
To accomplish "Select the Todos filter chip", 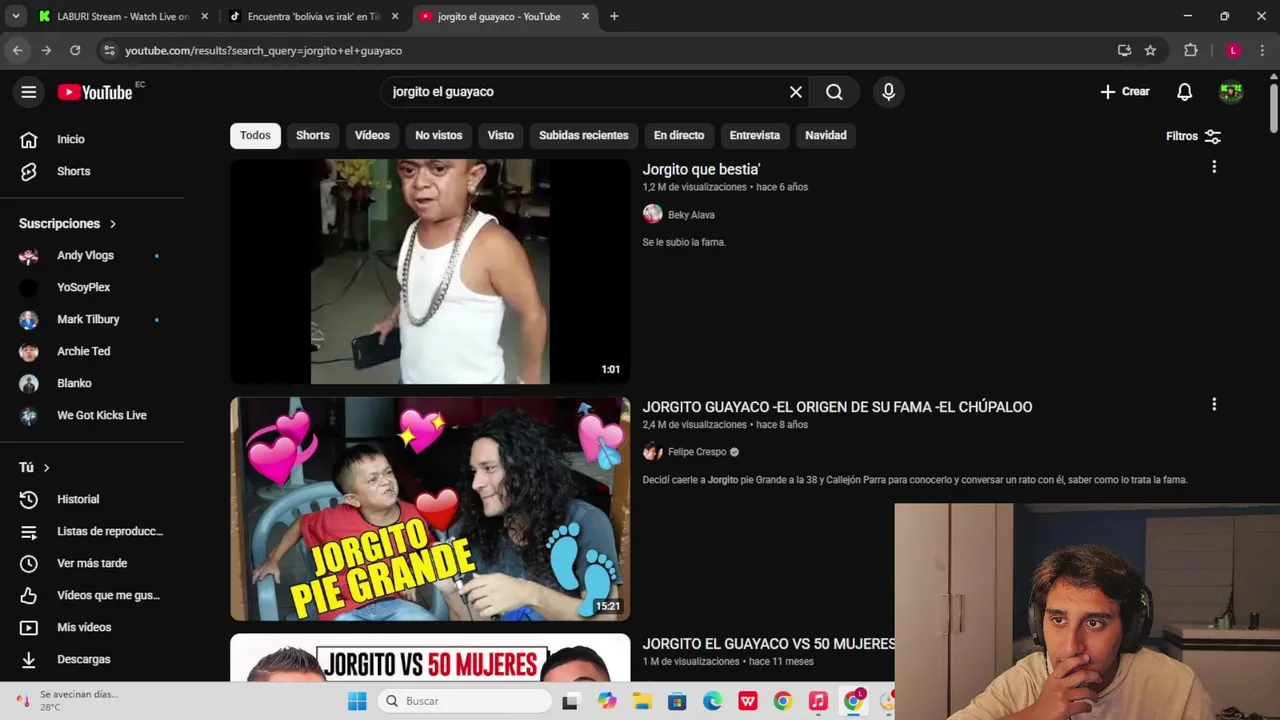I will [255, 136].
